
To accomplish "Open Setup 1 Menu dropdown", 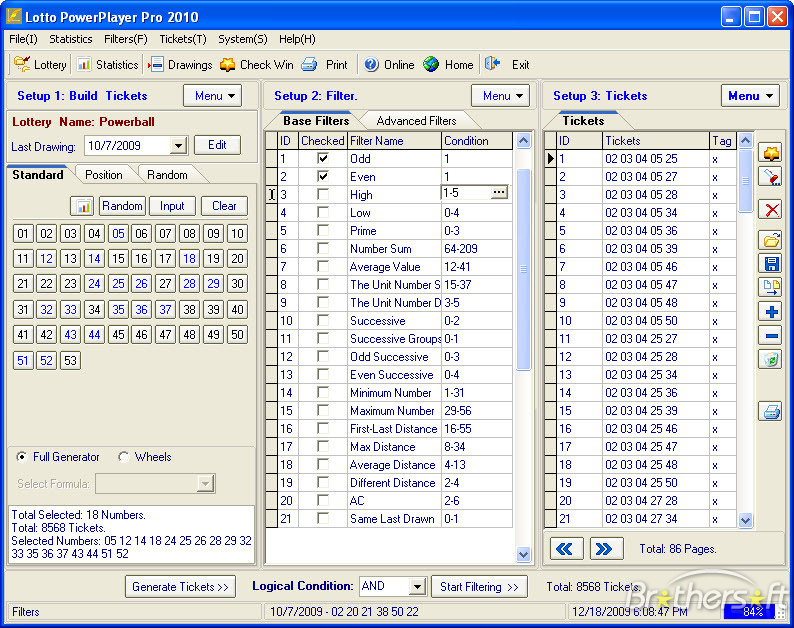I will tap(213, 96).
